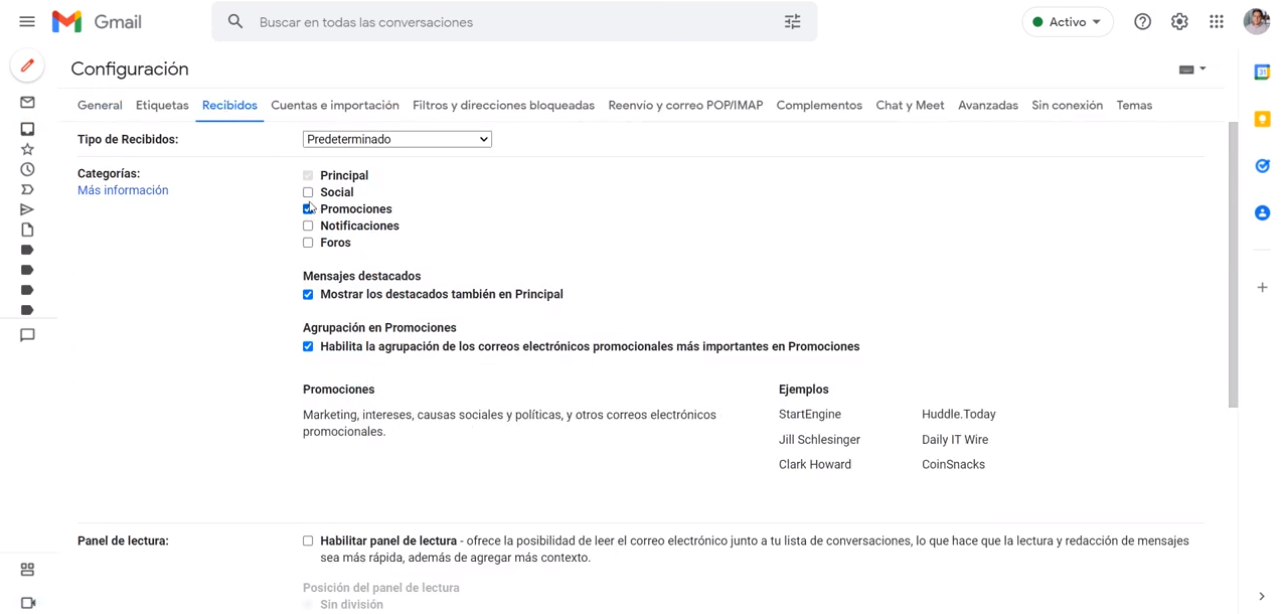Switch to the Etiquetas tab
The width and height of the screenshot is (1284, 614).
162,105
